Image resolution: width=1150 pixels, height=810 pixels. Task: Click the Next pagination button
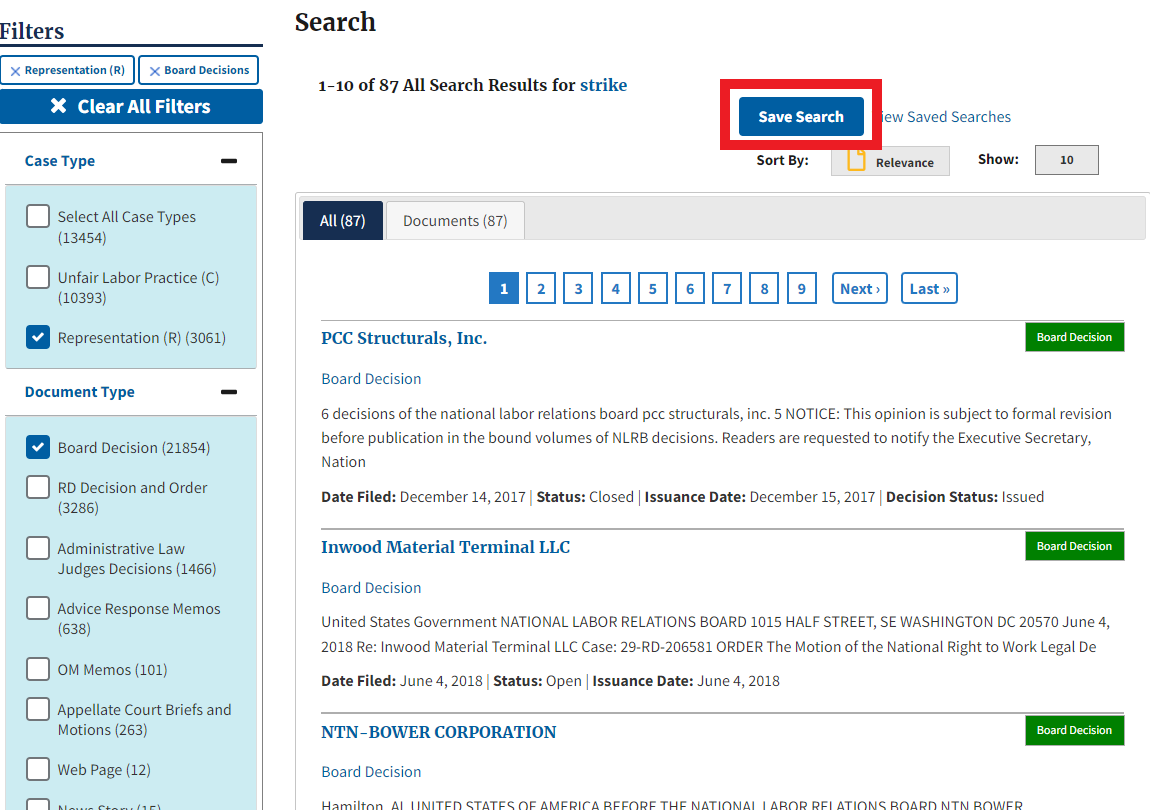pos(859,289)
